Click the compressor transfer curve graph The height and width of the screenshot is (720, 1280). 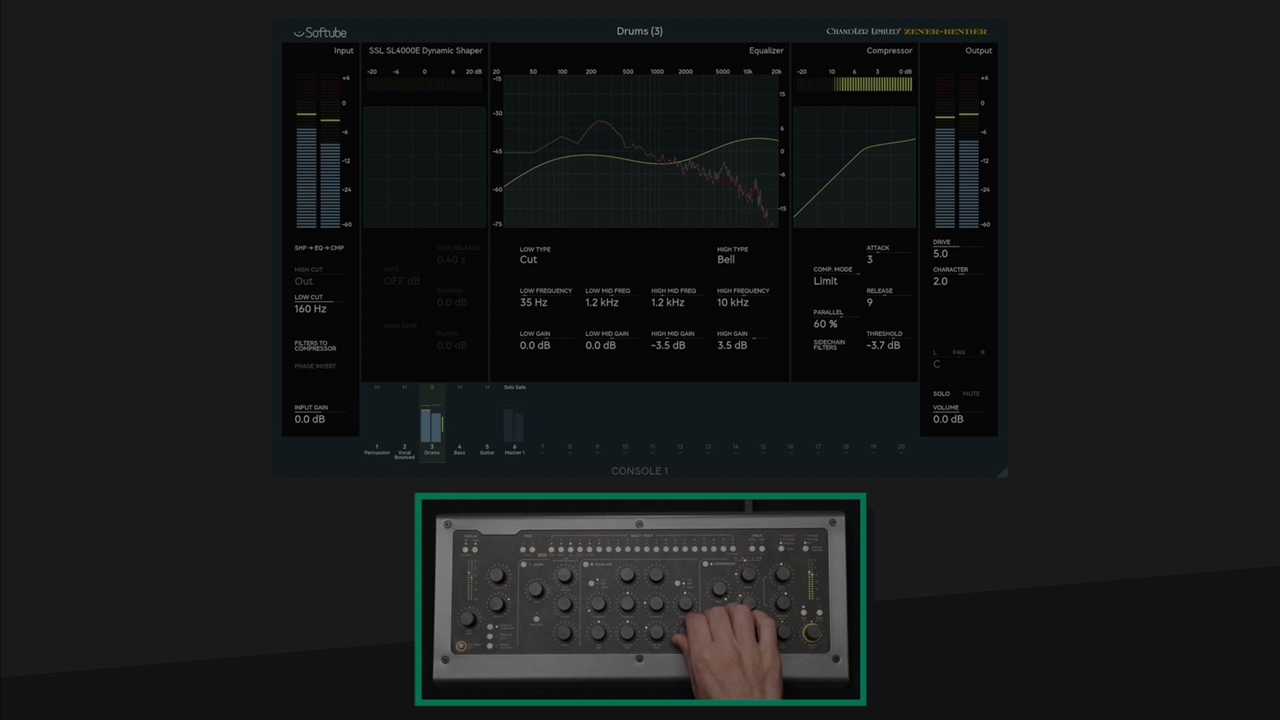click(854, 167)
